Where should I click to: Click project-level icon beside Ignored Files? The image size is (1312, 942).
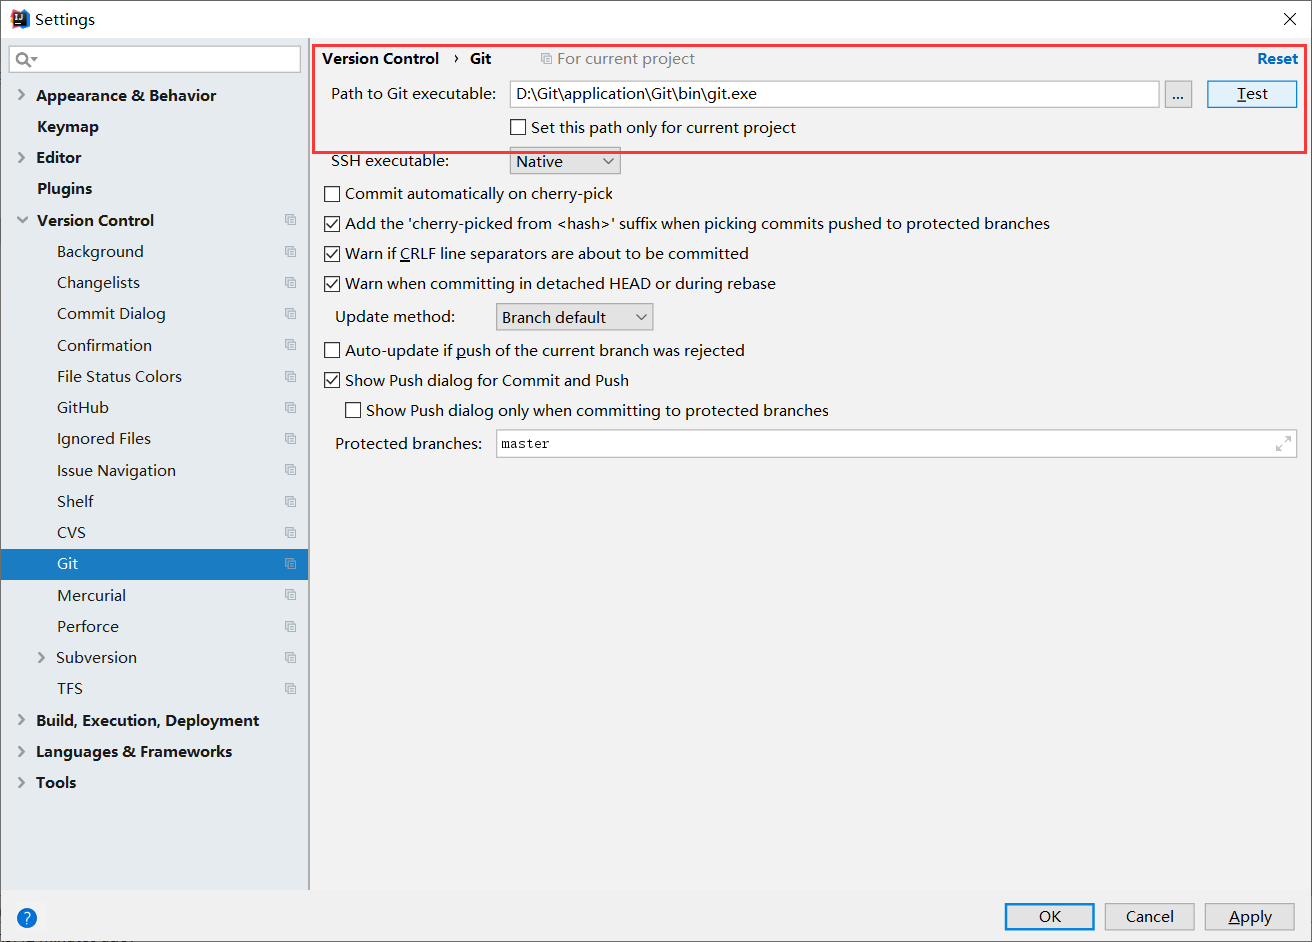click(x=290, y=438)
